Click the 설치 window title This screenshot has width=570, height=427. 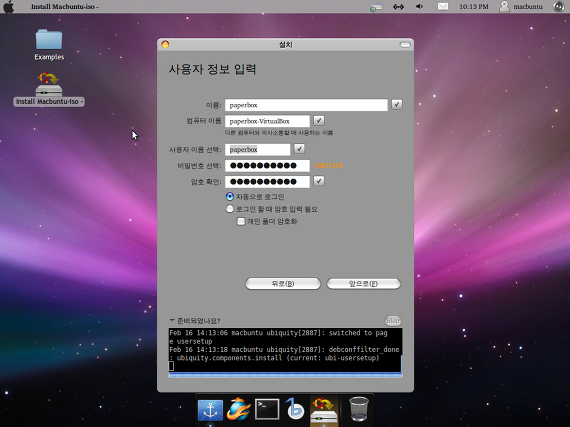(286, 45)
